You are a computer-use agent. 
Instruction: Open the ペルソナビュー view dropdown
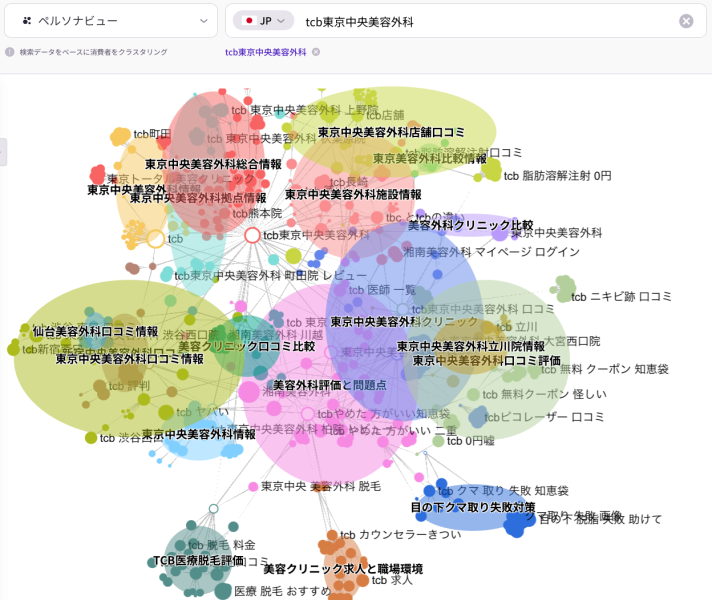click(x=111, y=21)
